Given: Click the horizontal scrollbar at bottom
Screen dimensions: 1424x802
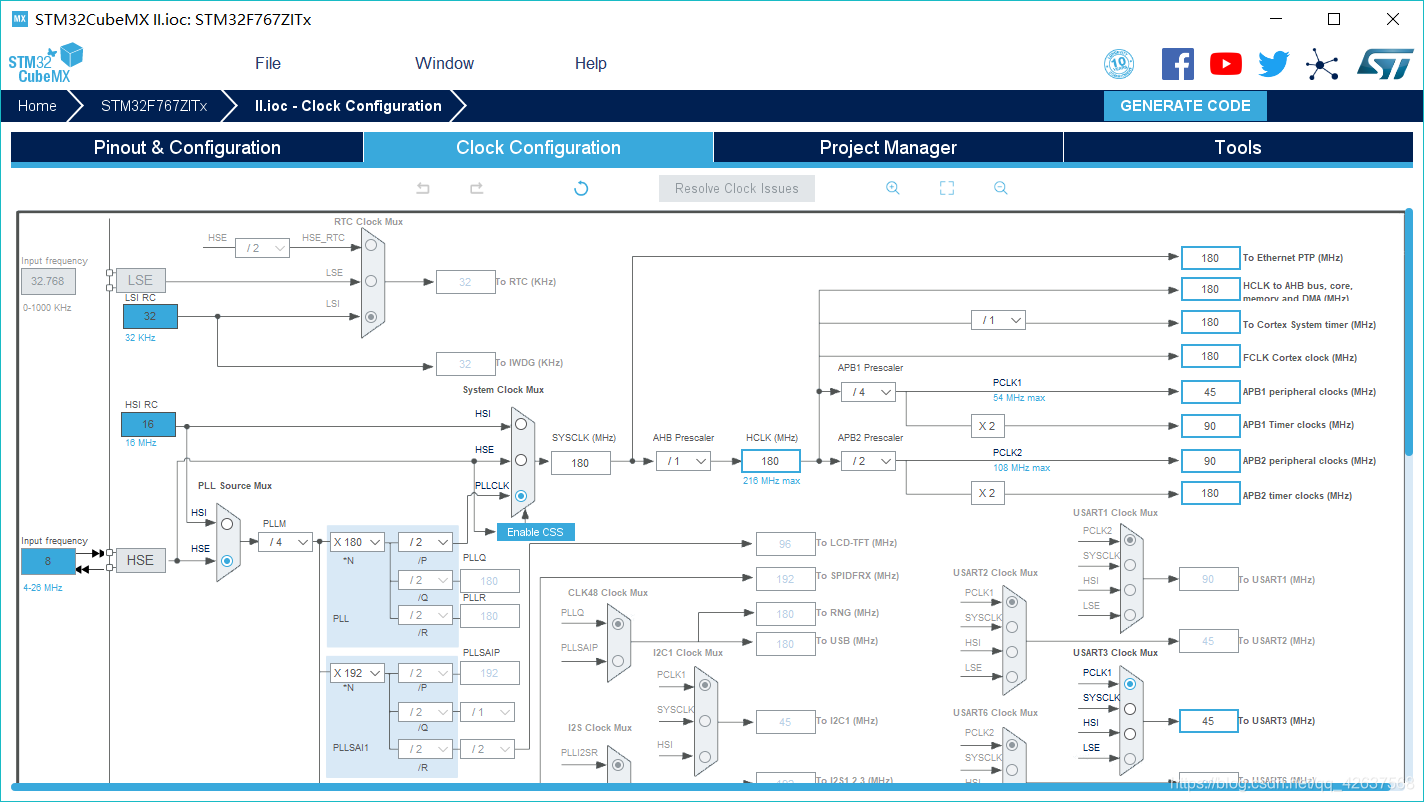Looking at the screenshot, I should coord(703,787).
